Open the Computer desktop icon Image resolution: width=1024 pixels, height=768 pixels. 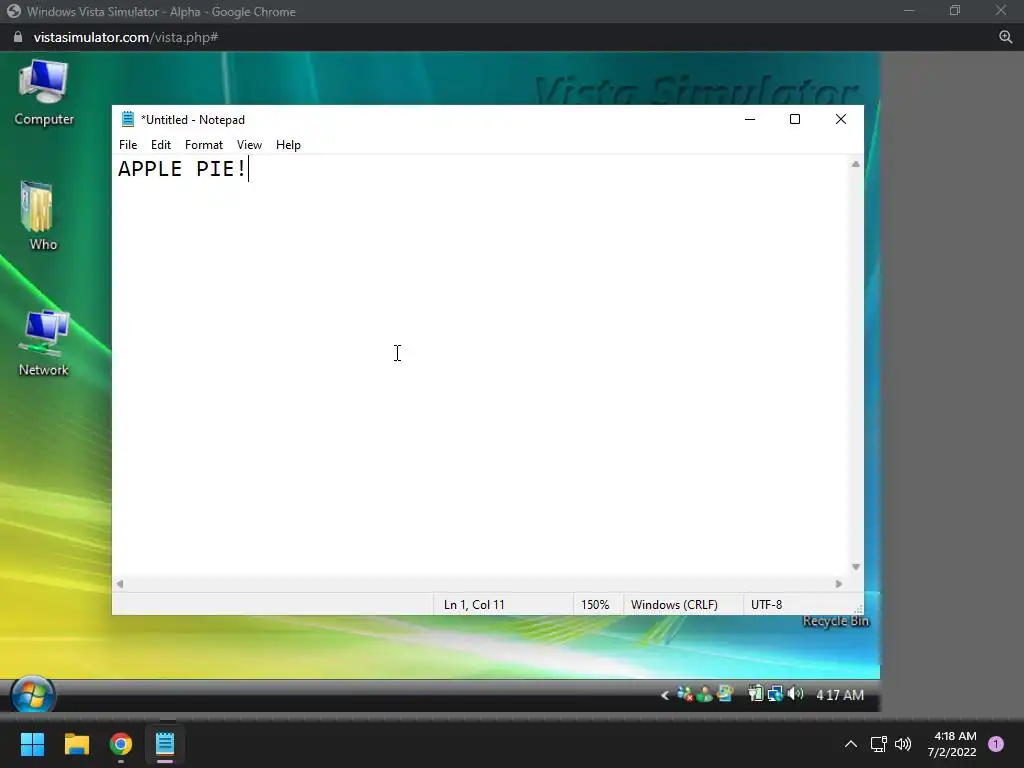[44, 93]
